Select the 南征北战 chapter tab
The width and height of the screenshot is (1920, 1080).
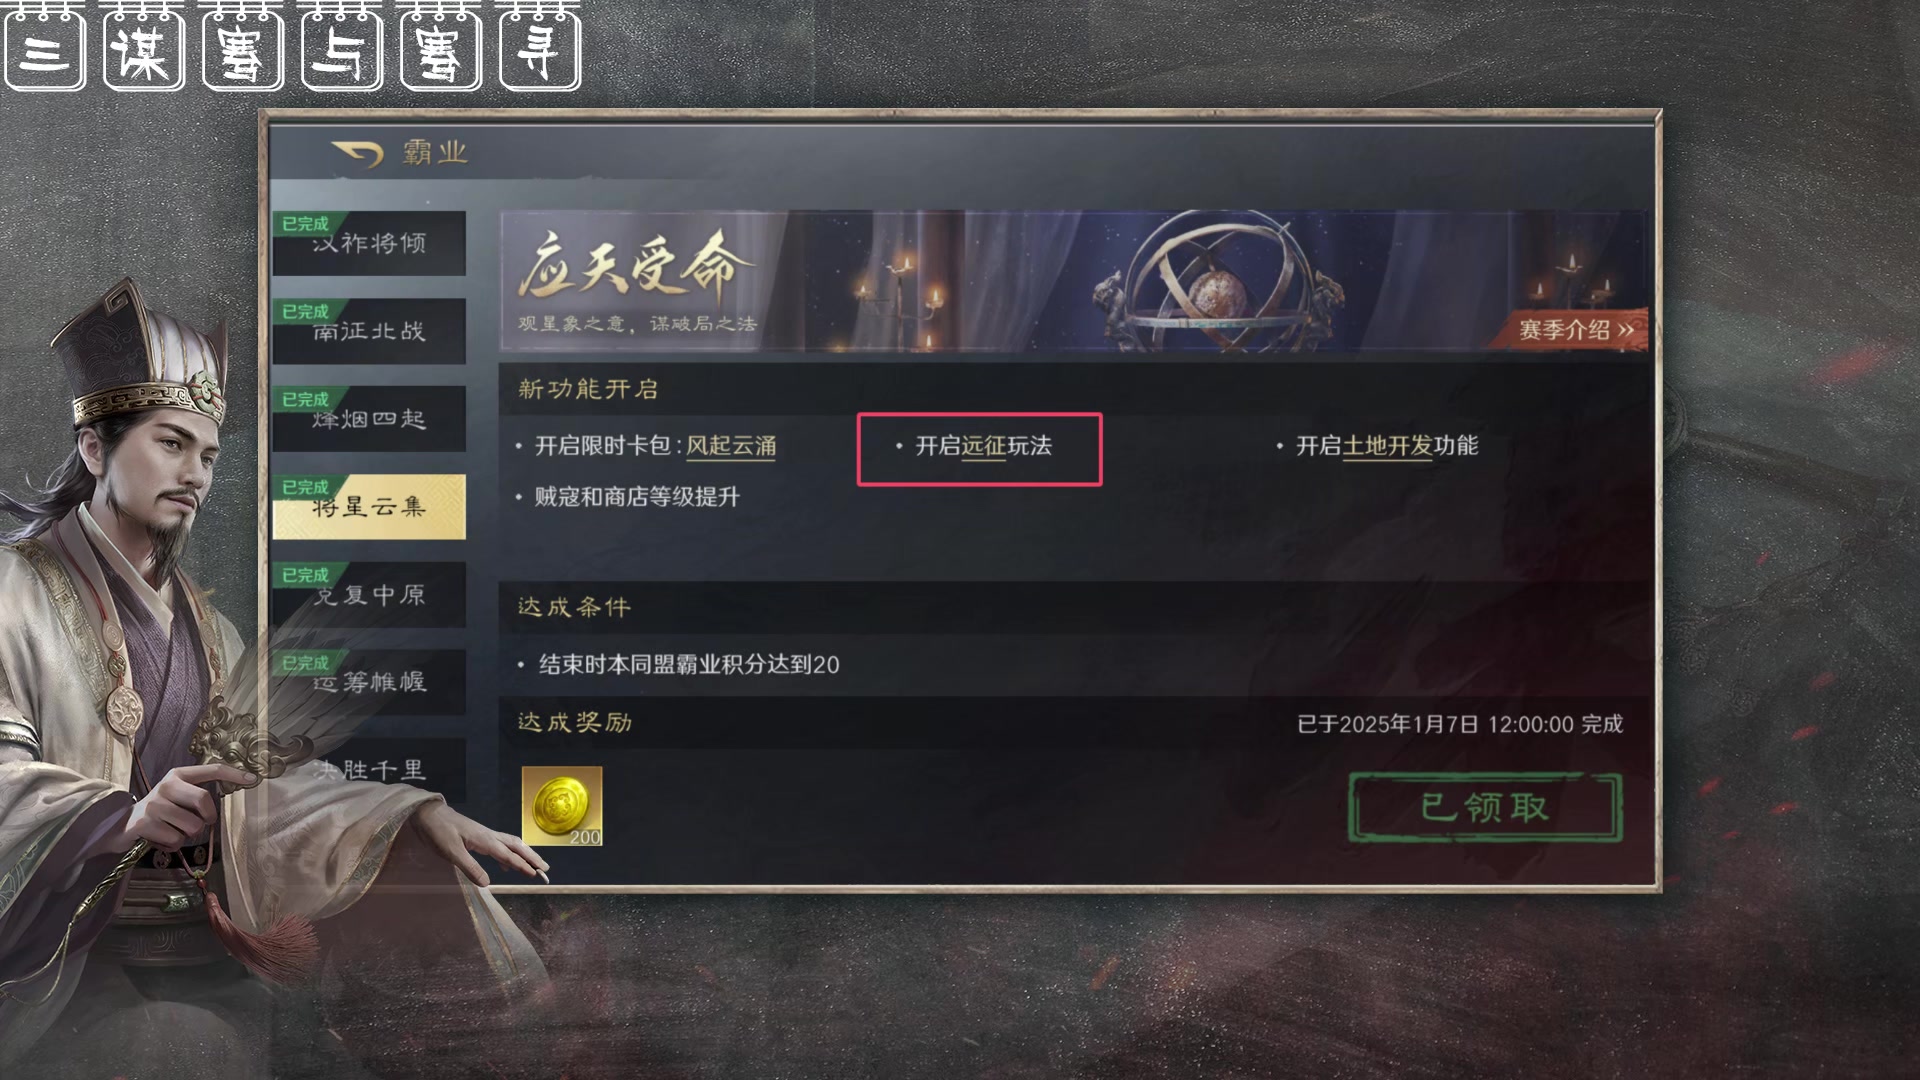(369, 331)
